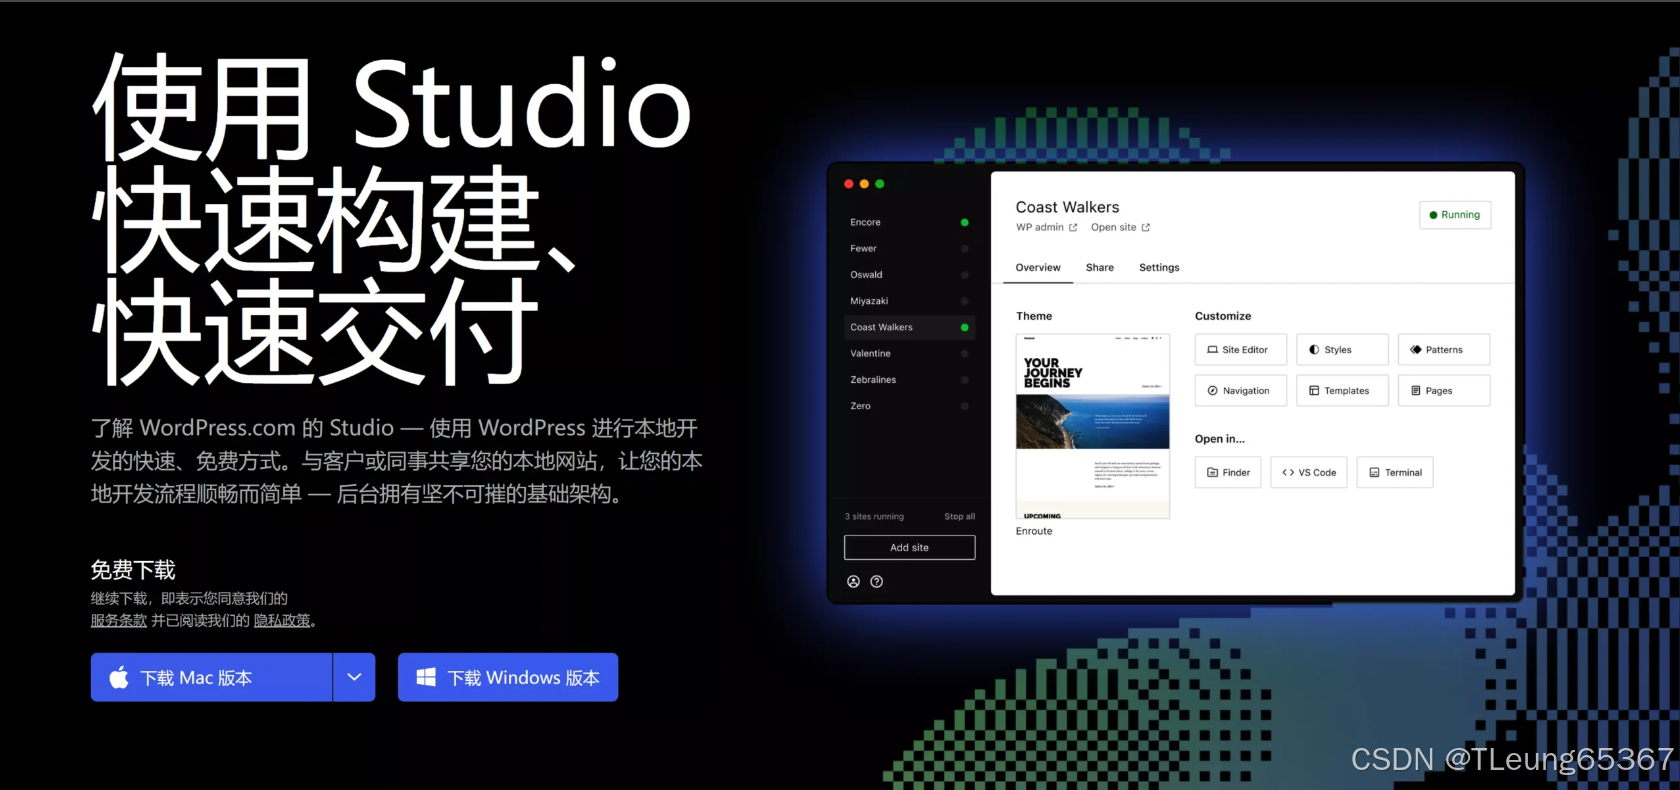This screenshot has width=1680, height=790.
Task: Toggle the Miyazaki site status dot
Action: (x=964, y=301)
